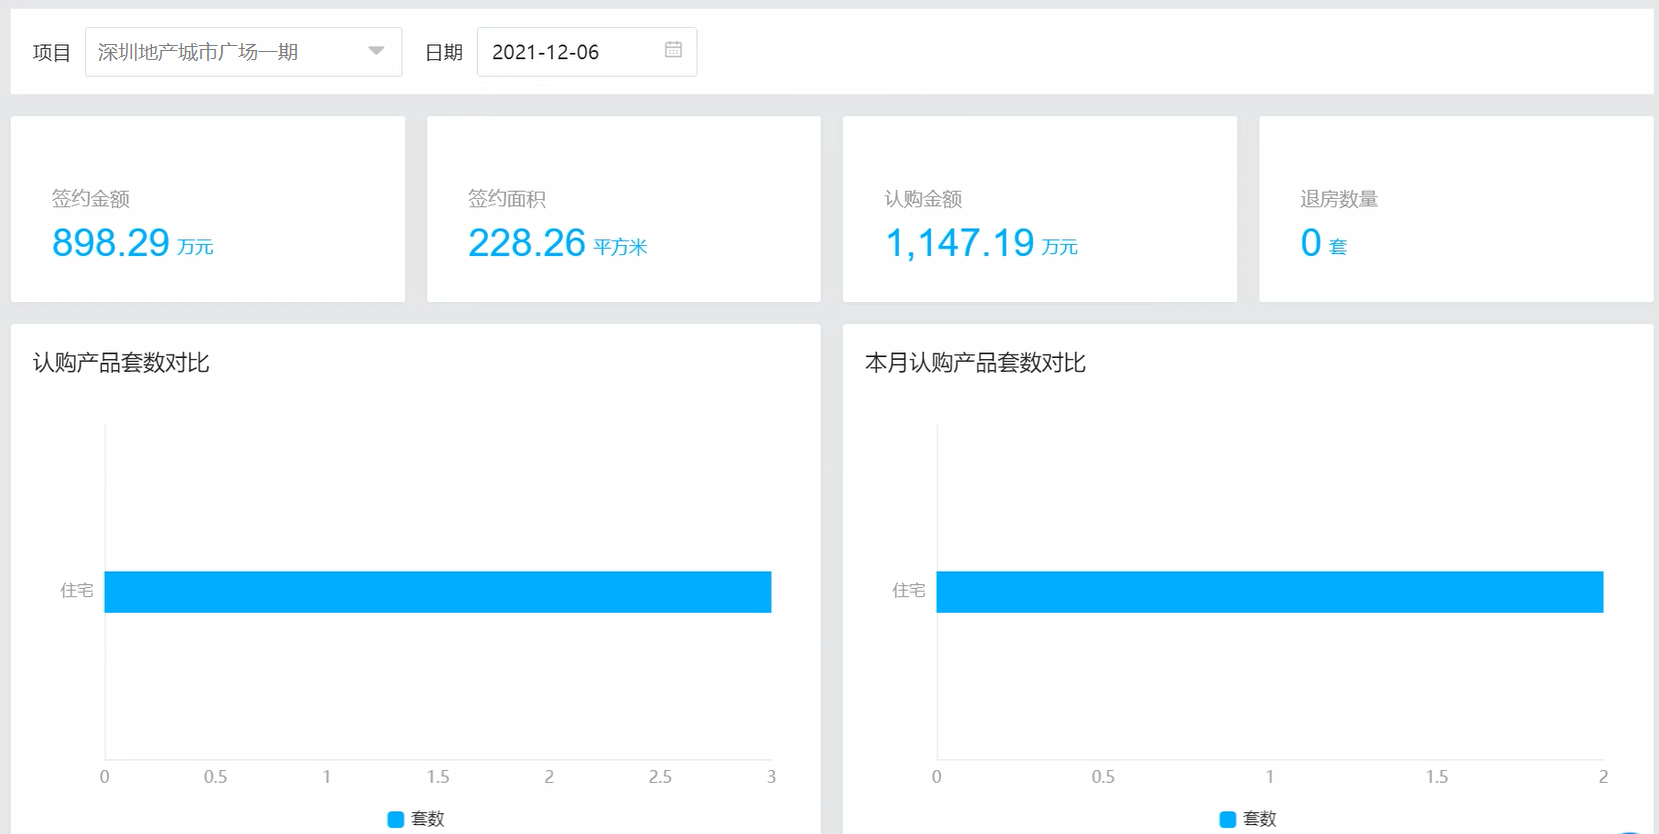Viewport: 1659px width, 834px height.
Task: Click the 住宅 bar in 认购产品套数对比 chart
Action: (x=438, y=592)
